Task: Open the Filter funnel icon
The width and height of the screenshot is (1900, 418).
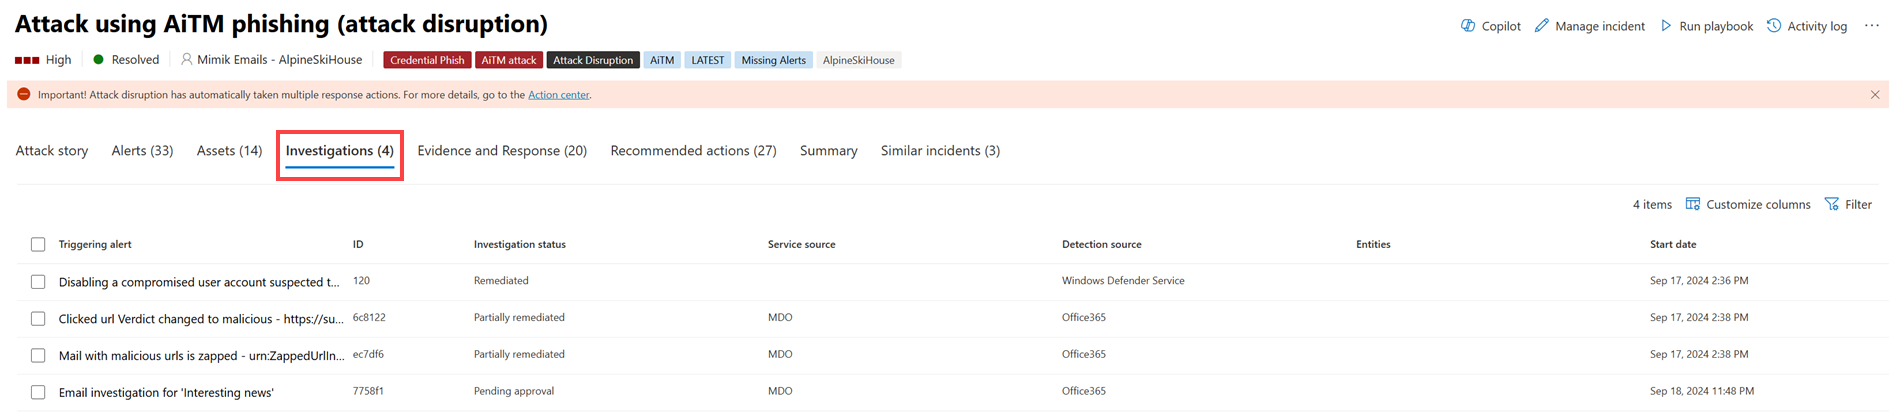Action: 1832,204
